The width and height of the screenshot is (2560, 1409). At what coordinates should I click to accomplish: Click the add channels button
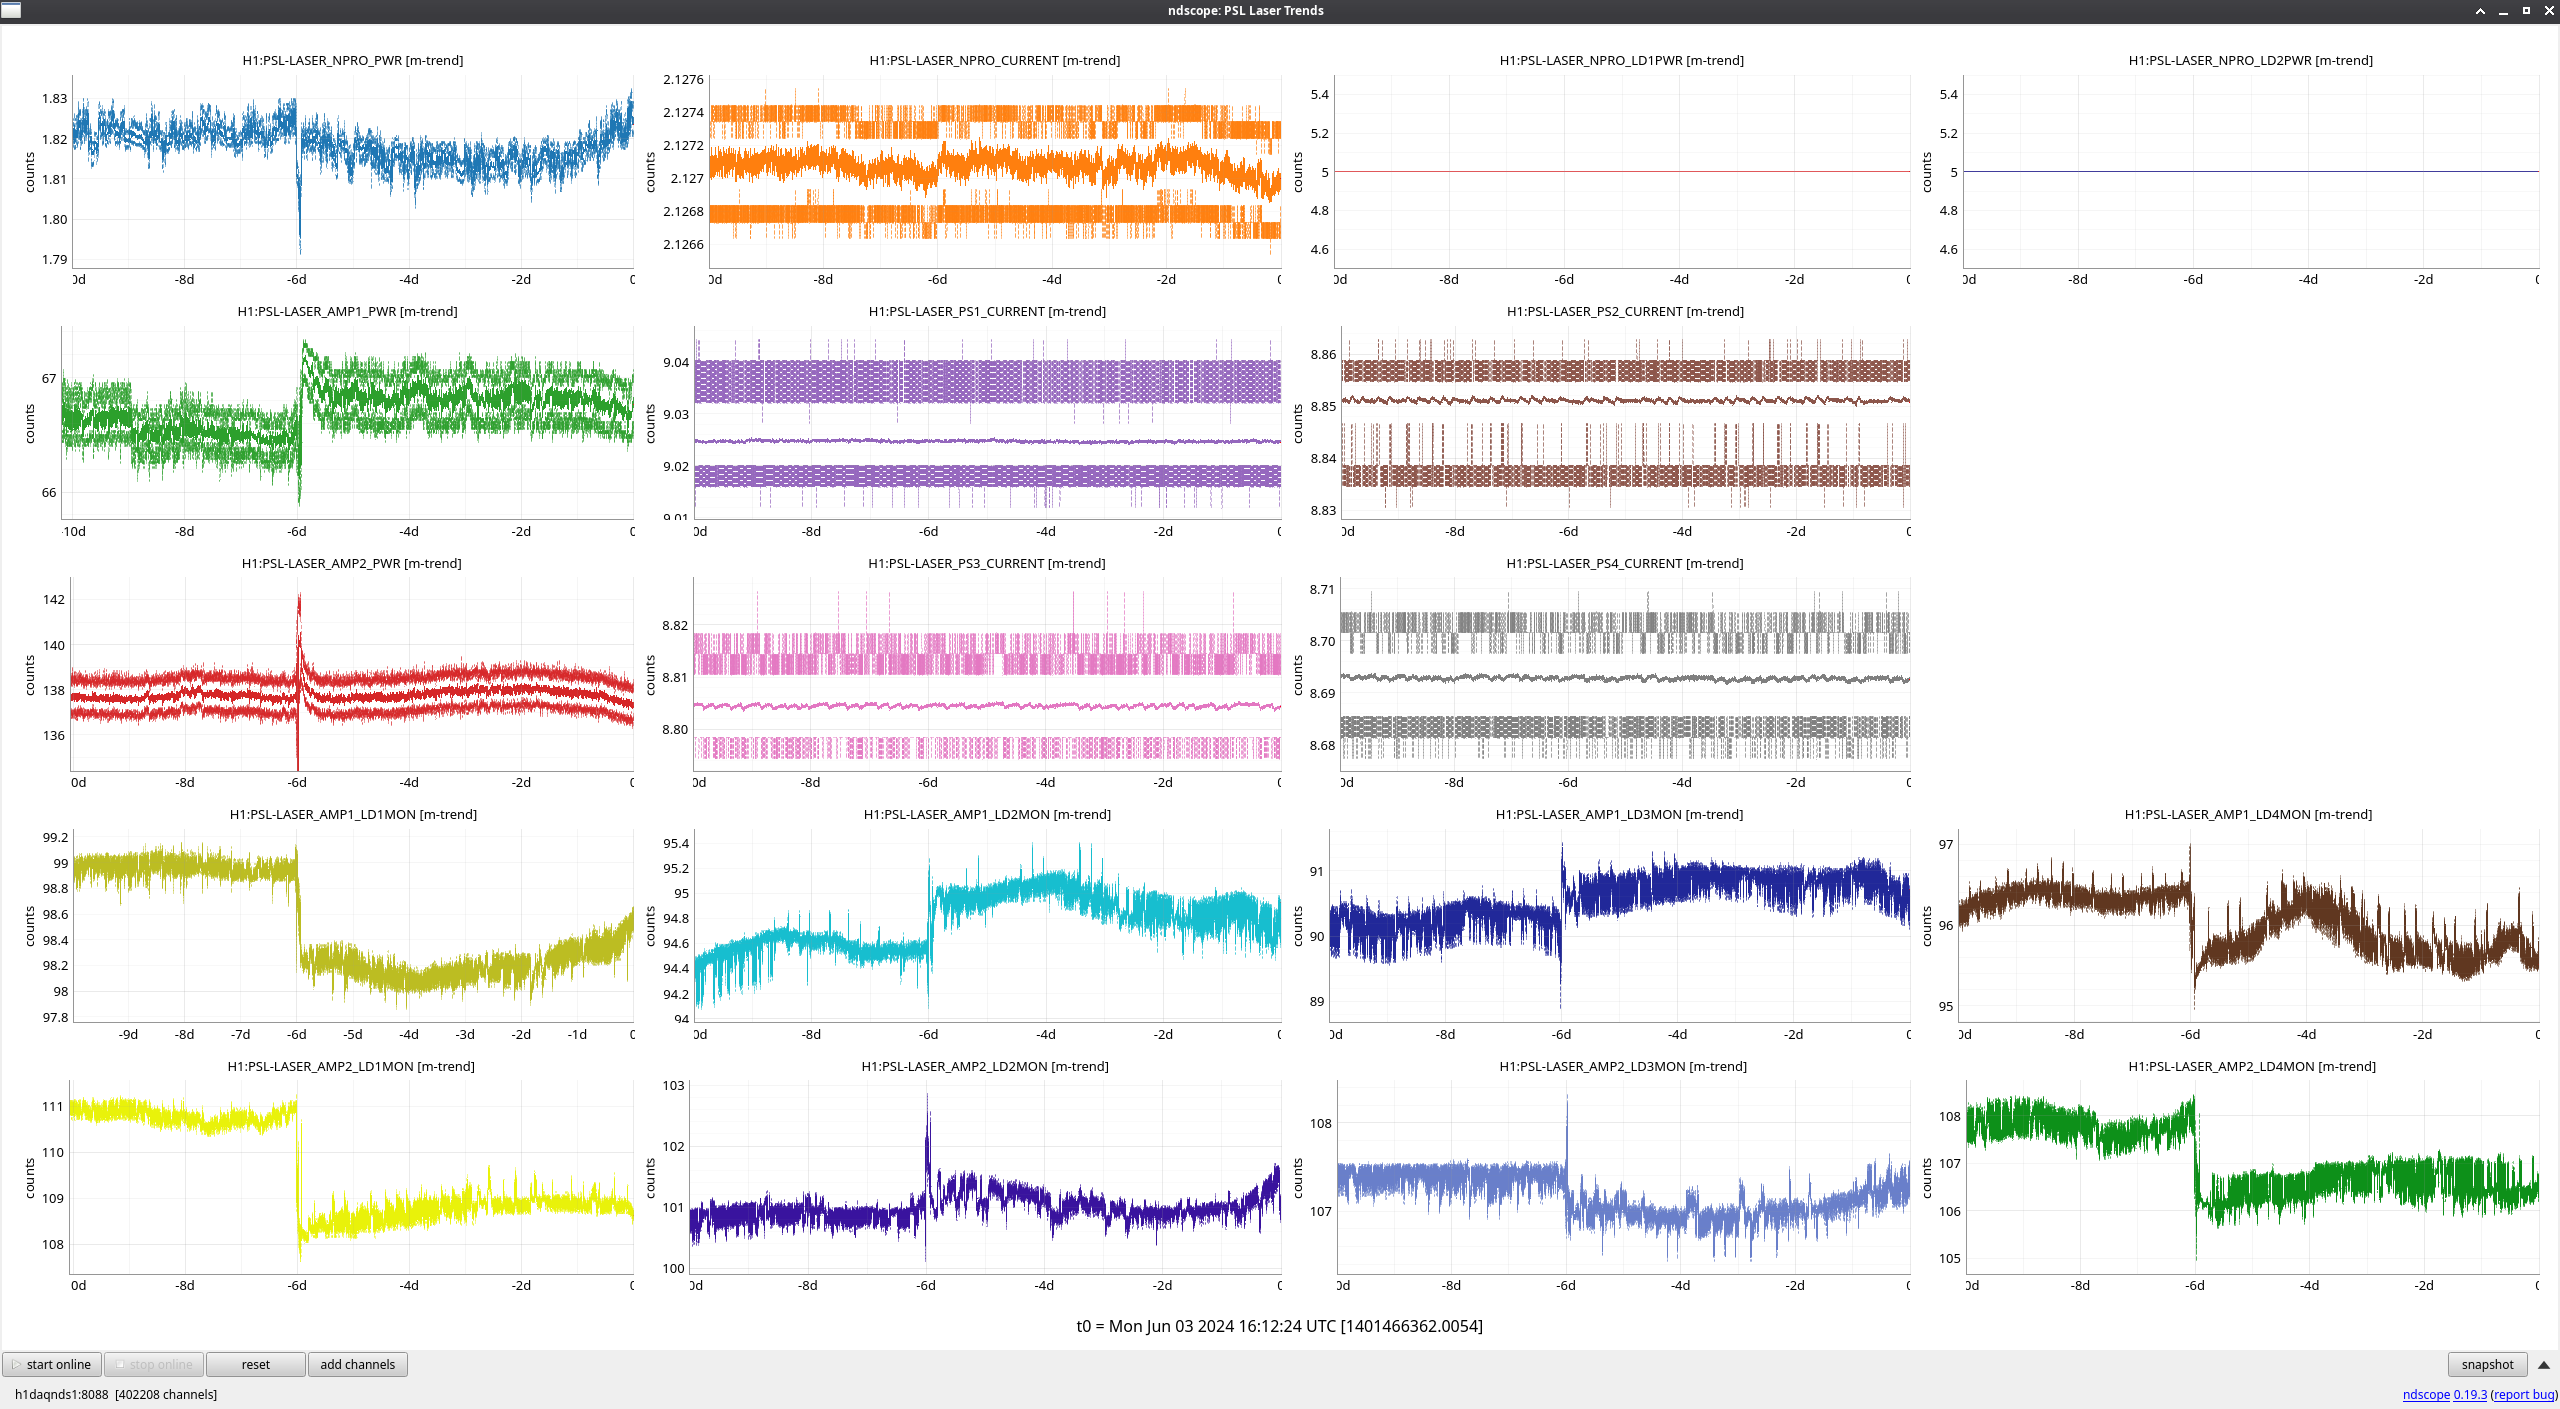coord(357,1364)
